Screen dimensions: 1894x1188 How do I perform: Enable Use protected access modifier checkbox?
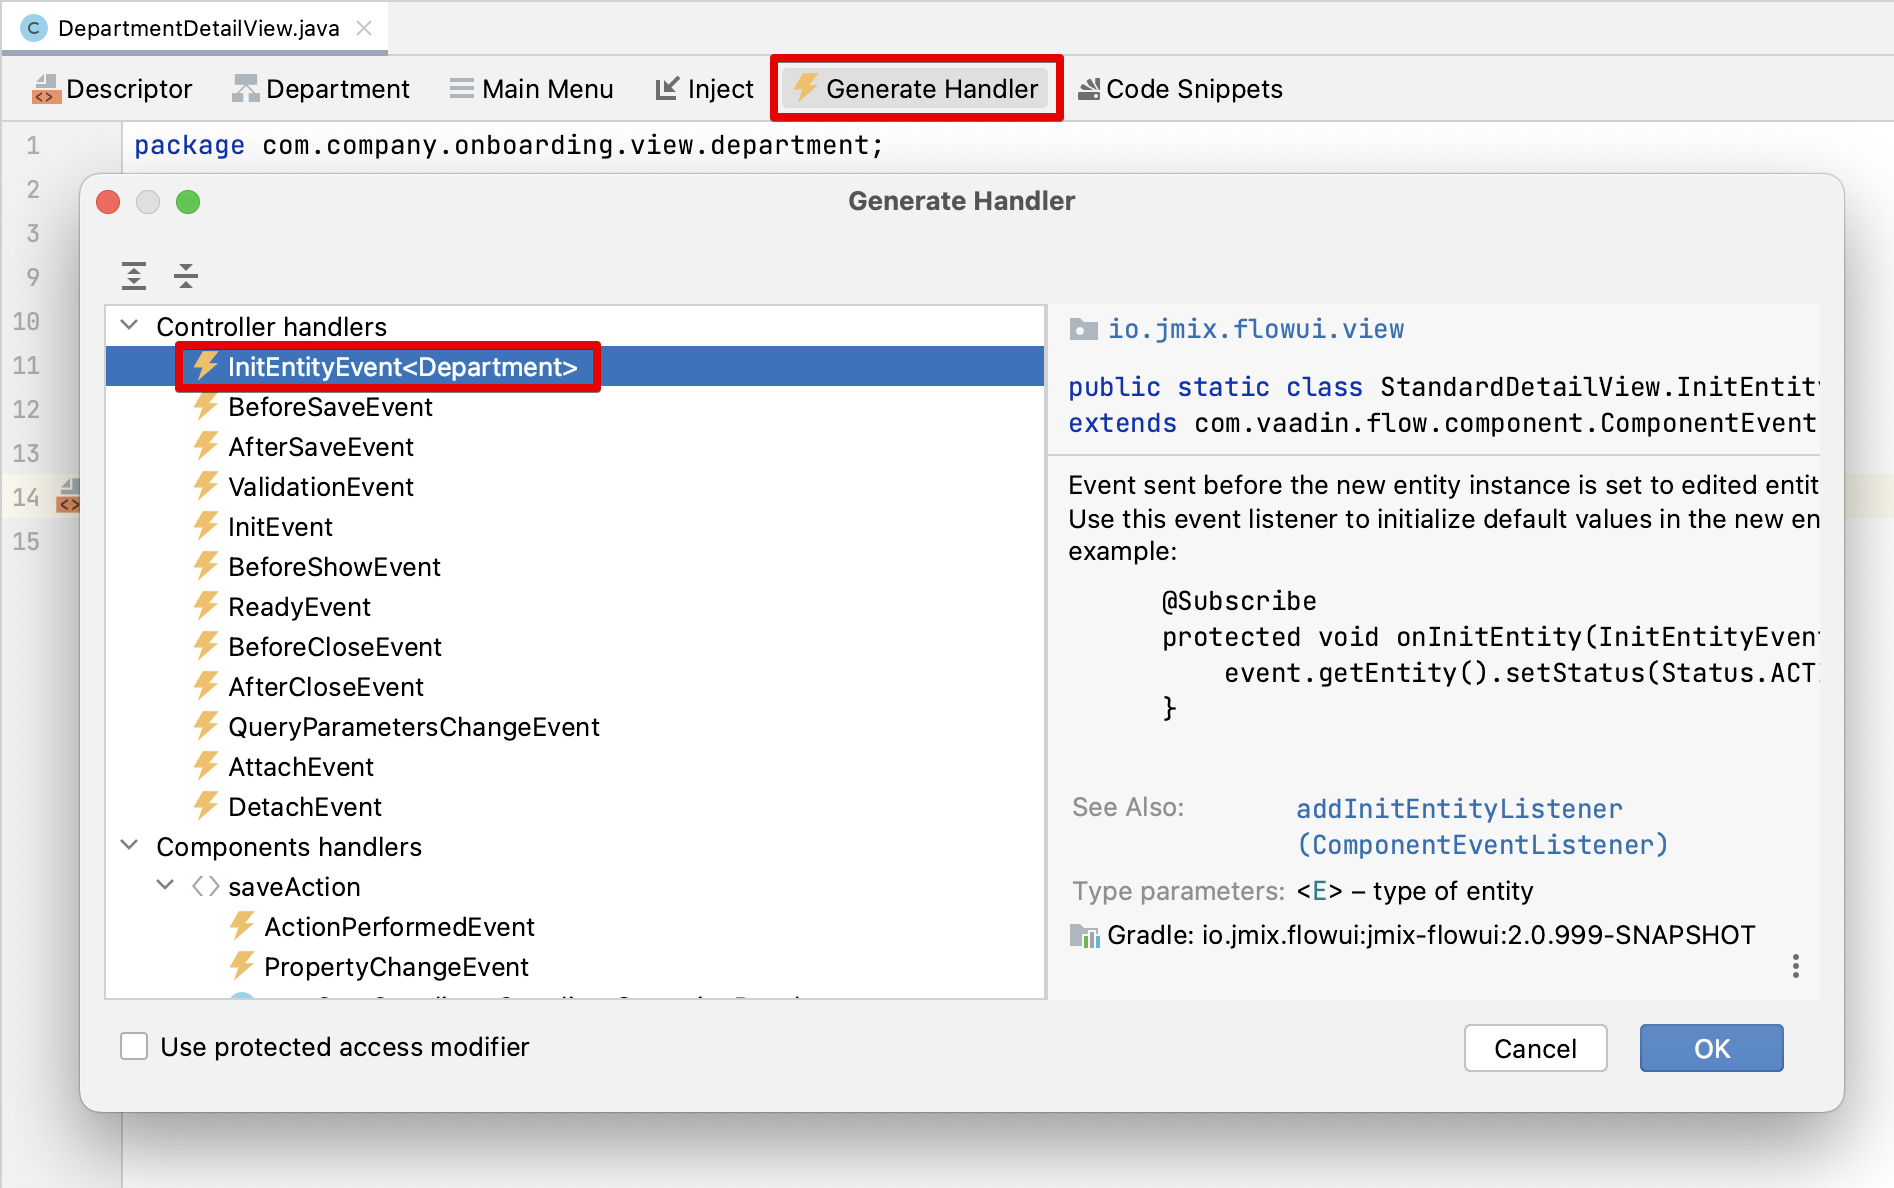click(x=134, y=1047)
